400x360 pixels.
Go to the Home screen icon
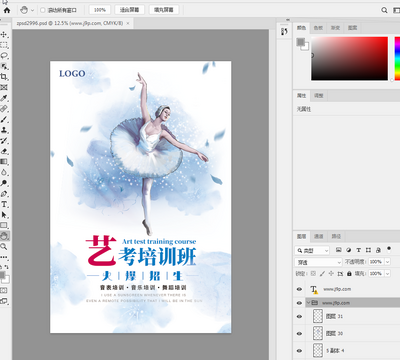click(7, 10)
